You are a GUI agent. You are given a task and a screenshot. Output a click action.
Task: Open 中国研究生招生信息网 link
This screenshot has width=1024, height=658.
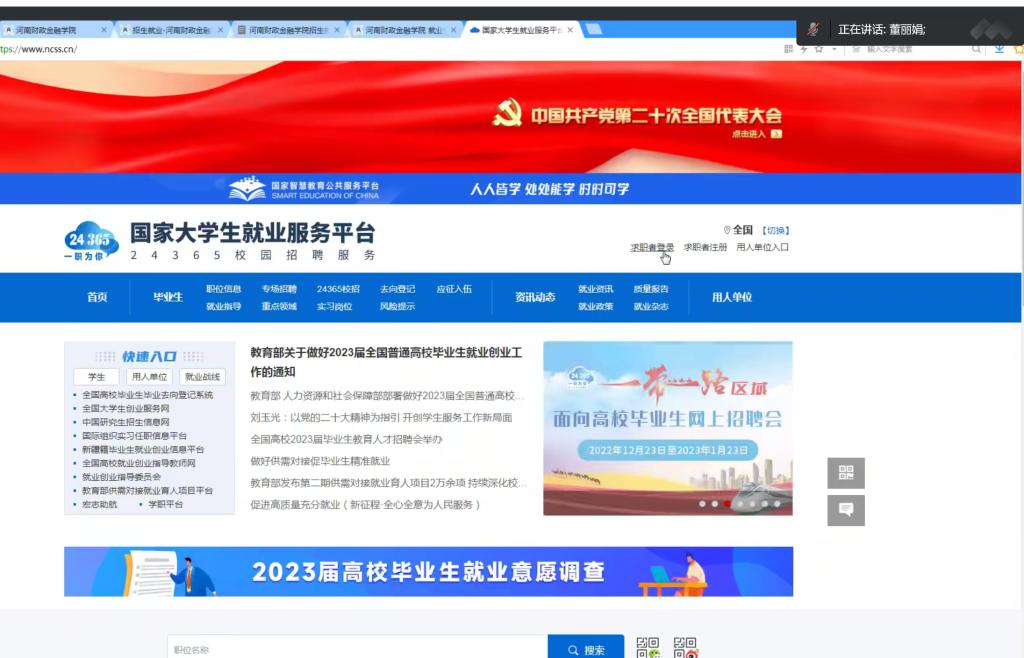pos(125,422)
